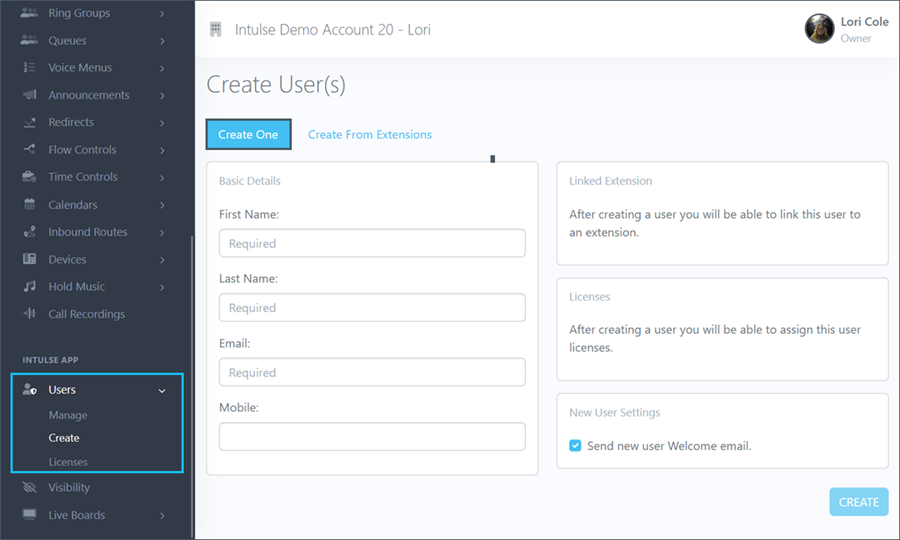Switch to Create From Extensions tab
The image size is (900, 540).
pos(369,135)
